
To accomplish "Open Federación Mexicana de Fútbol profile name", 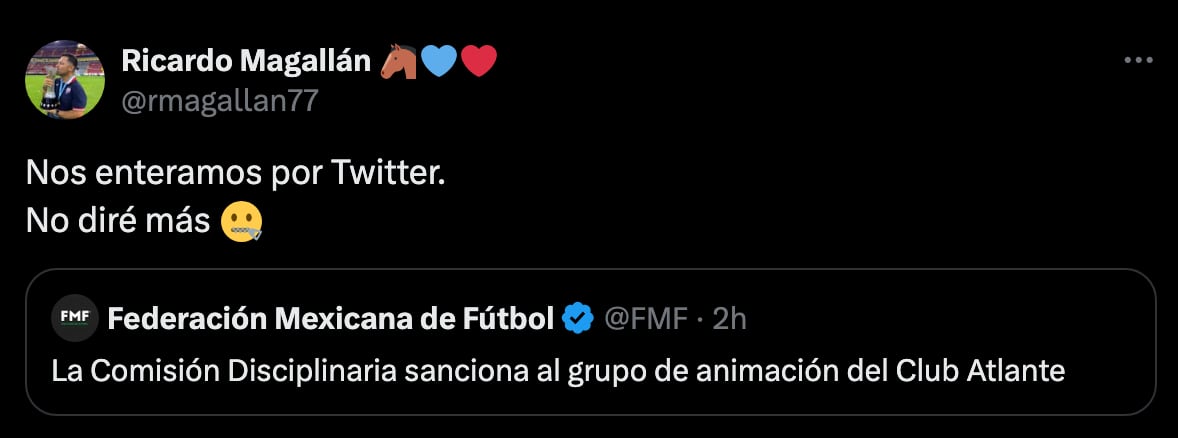I will [330, 319].
